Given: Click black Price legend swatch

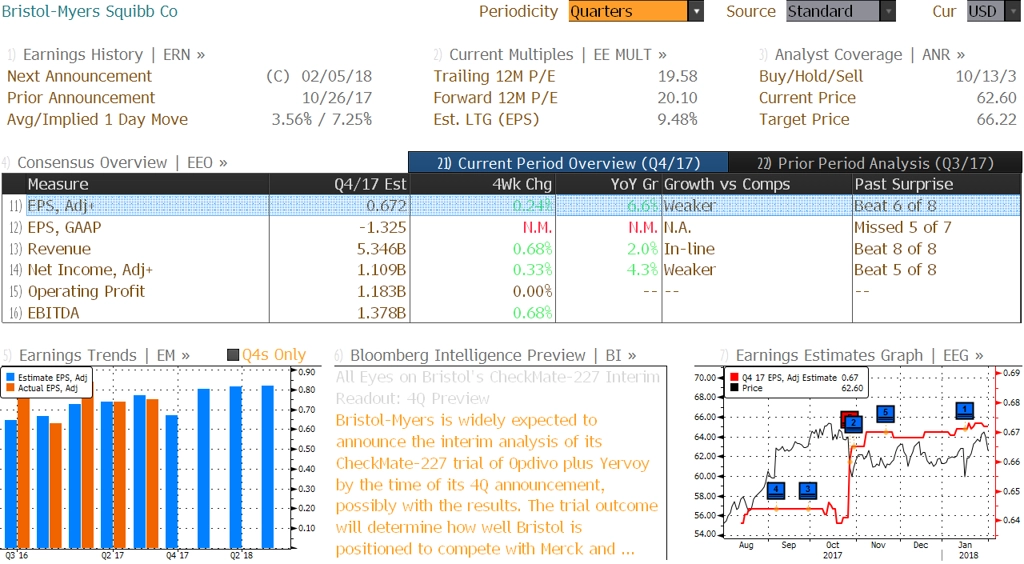Looking at the screenshot, I should click(734, 388).
